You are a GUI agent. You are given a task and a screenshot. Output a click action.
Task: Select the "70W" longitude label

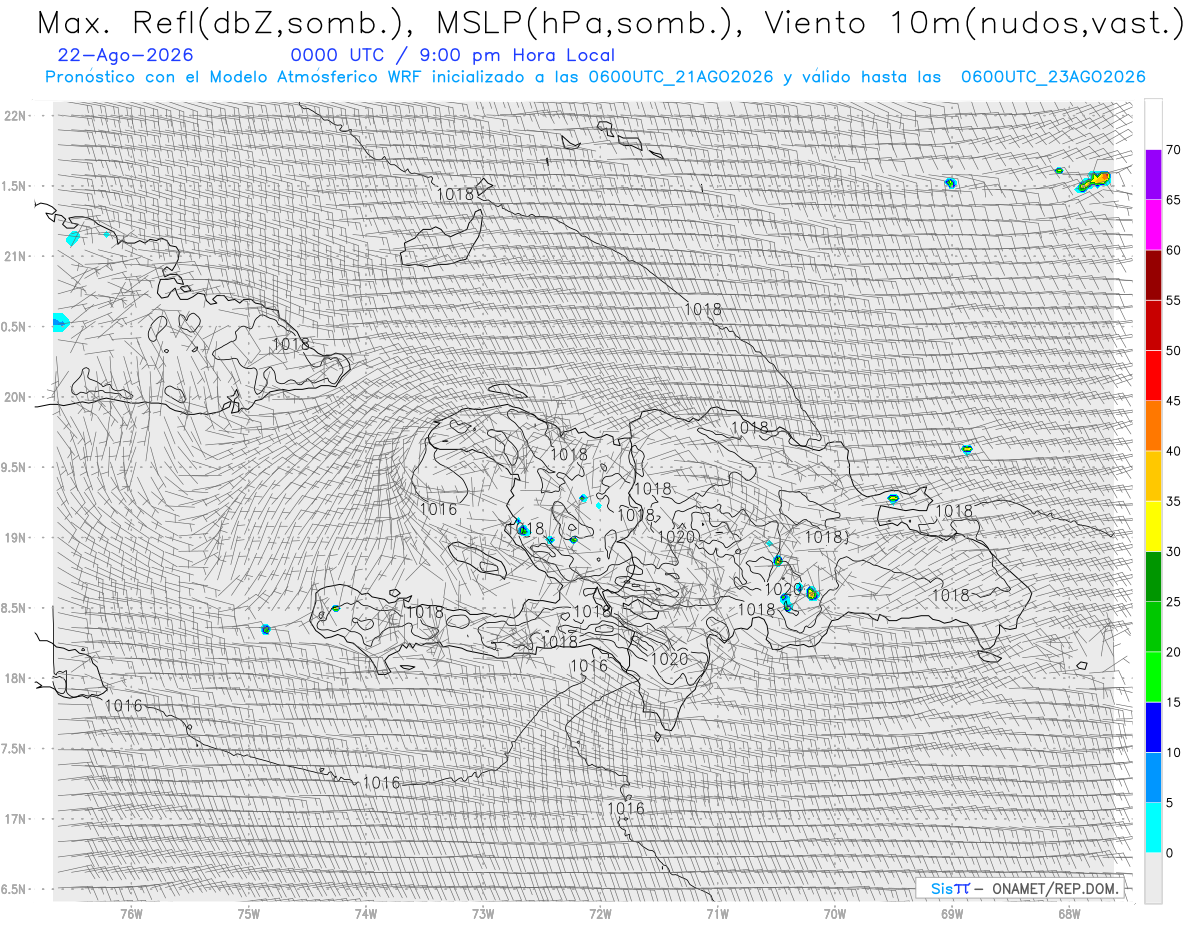click(x=834, y=913)
